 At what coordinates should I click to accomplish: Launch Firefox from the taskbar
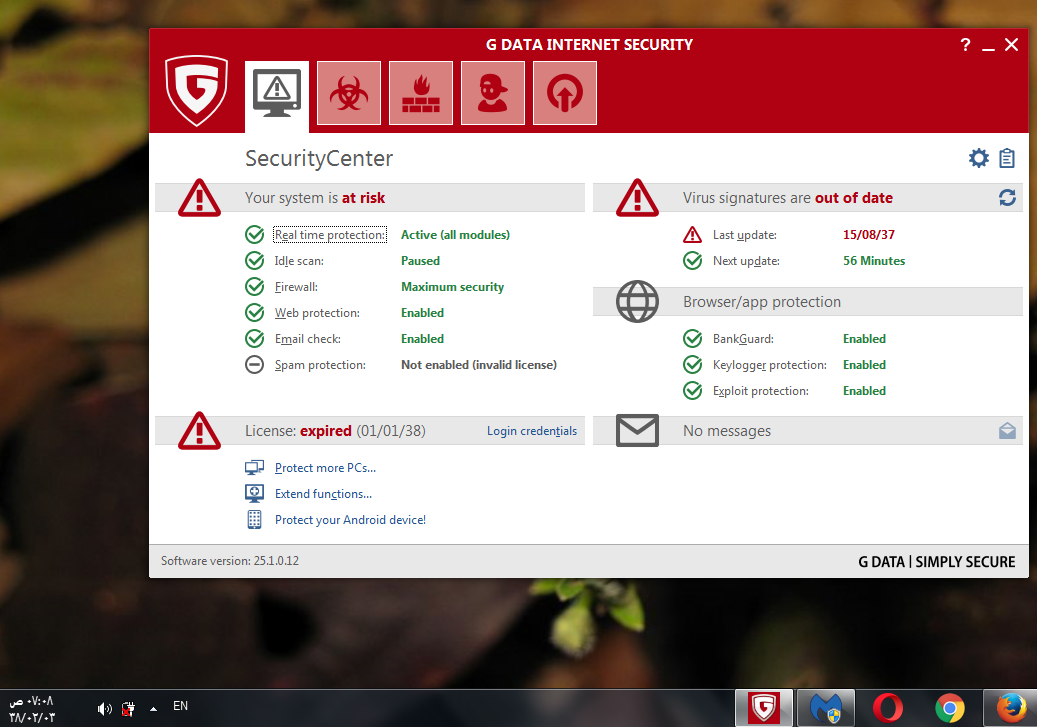(x=1011, y=708)
